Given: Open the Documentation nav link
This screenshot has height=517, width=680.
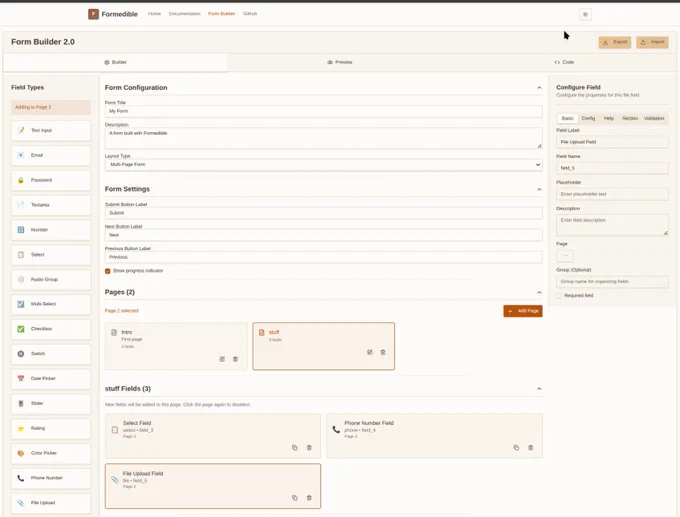Looking at the screenshot, I should [185, 14].
